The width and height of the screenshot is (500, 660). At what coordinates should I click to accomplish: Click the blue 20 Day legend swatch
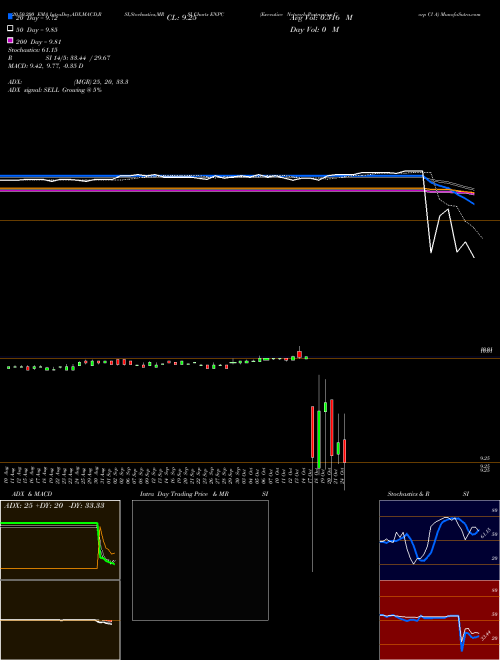pos(10,17)
